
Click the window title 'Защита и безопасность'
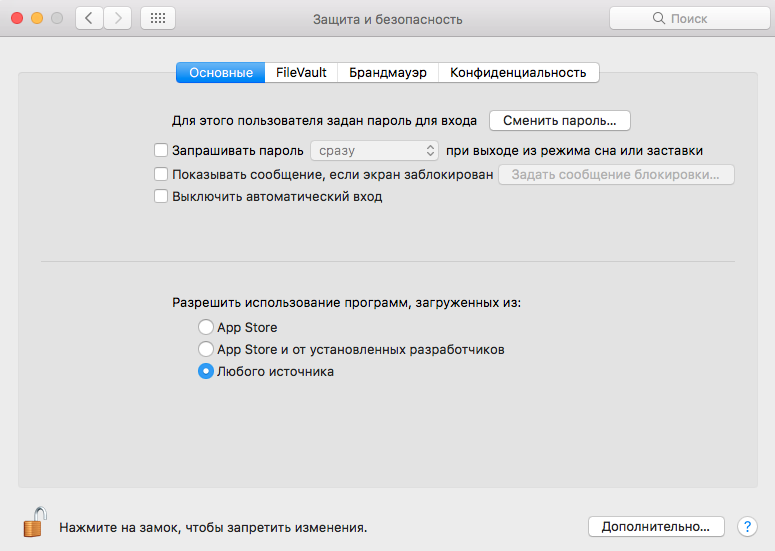click(x=388, y=19)
